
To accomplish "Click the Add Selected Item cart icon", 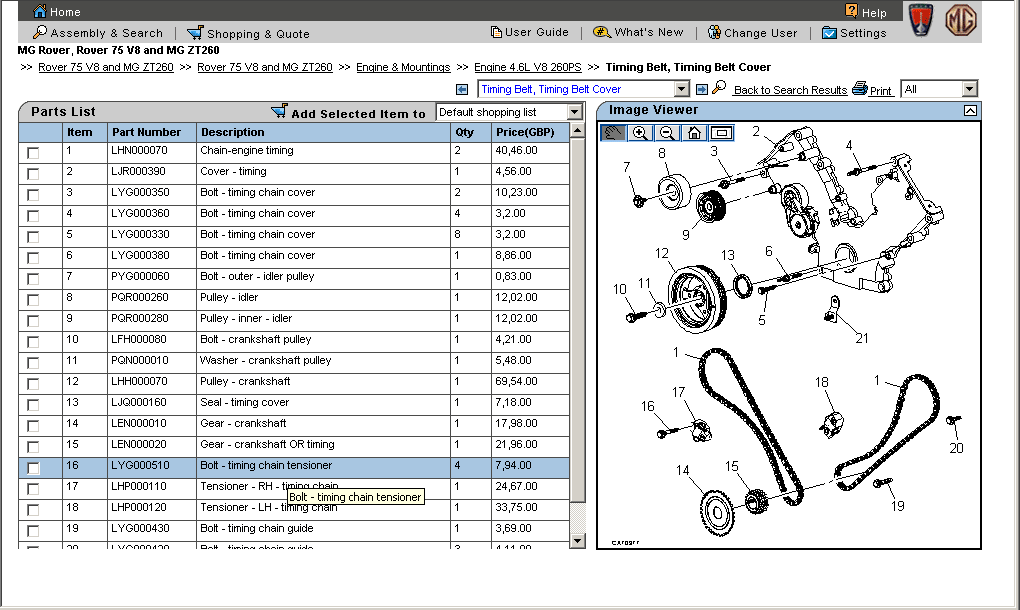I will (x=279, y=111).
